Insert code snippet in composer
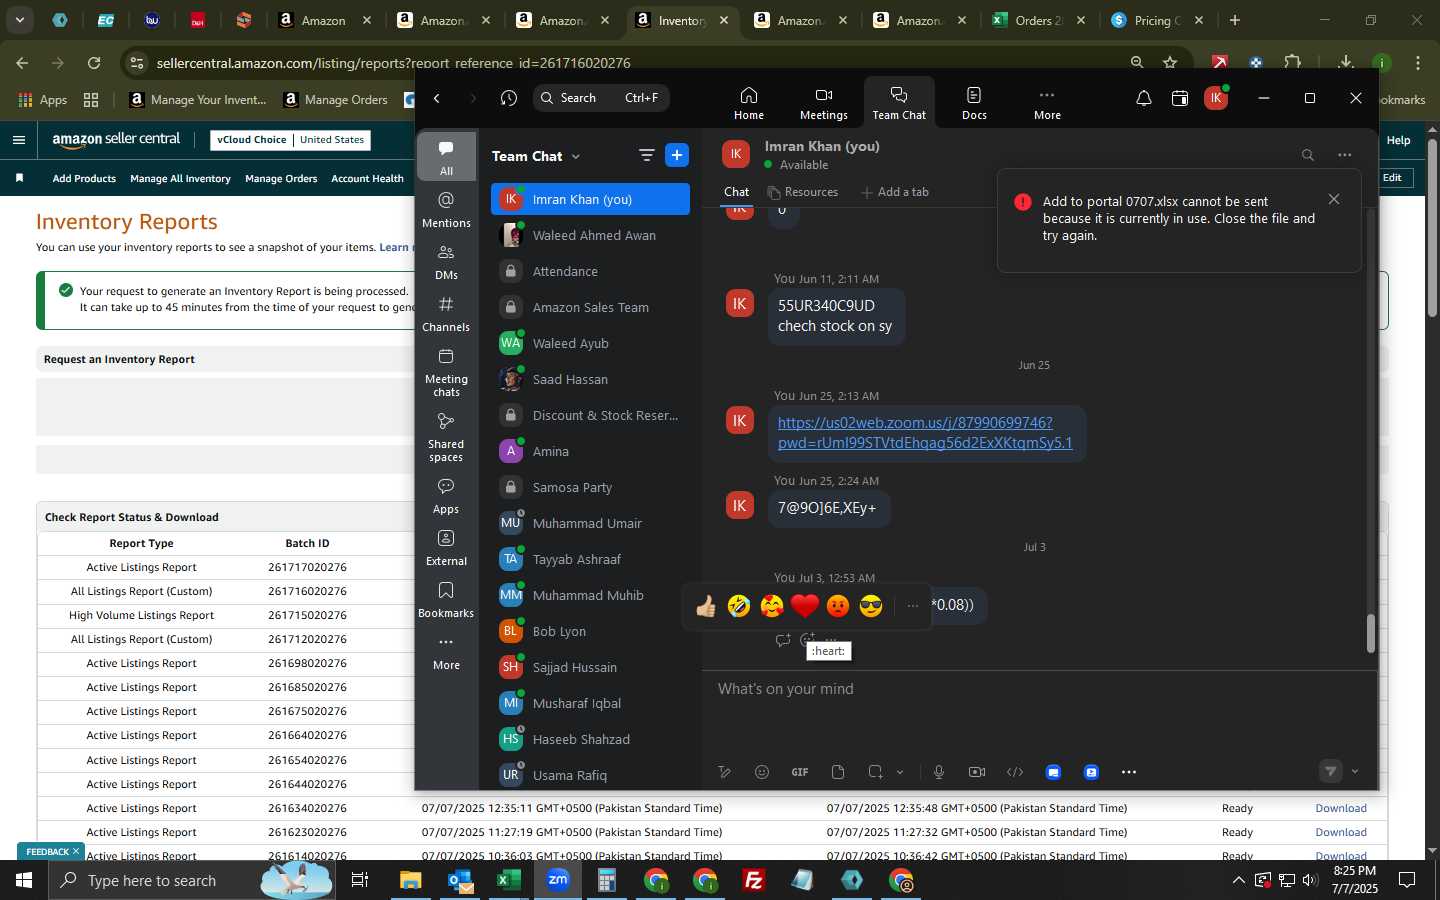The height and width of the screenshot is (900, 1440). (x=1015, y=772)
